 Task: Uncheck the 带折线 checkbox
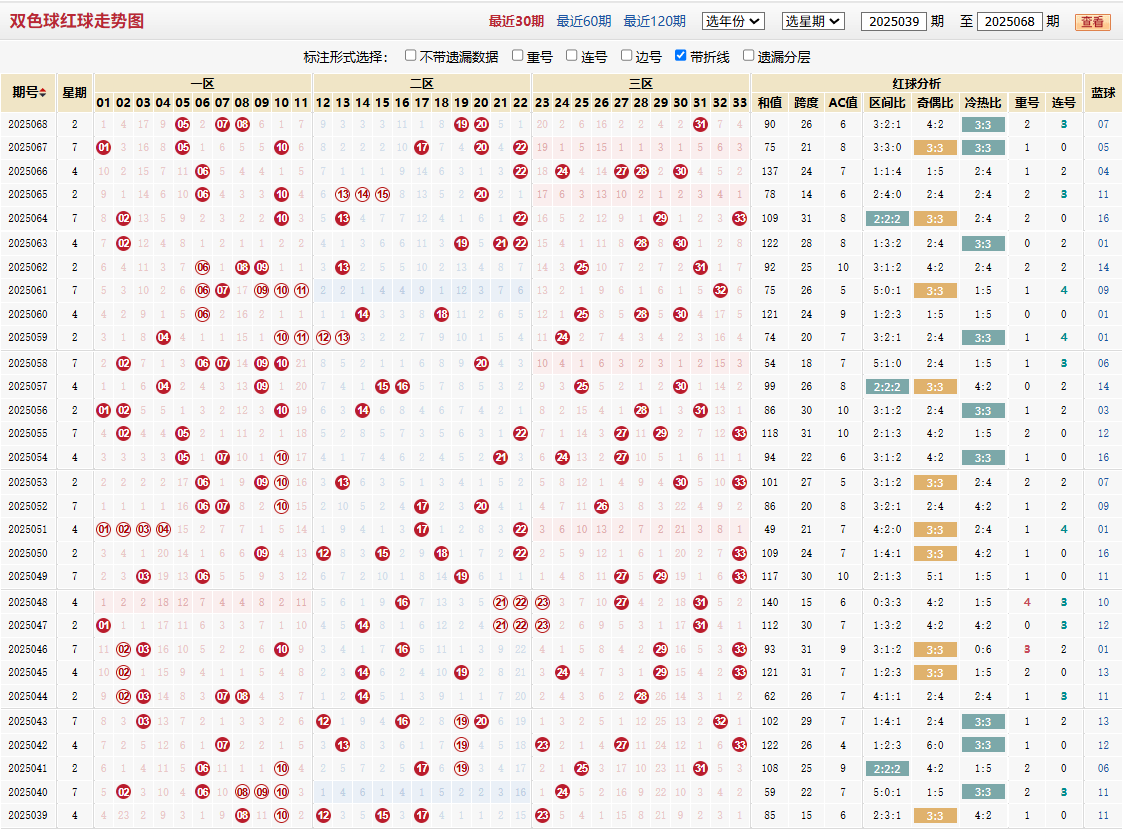[x=680, y=55]
